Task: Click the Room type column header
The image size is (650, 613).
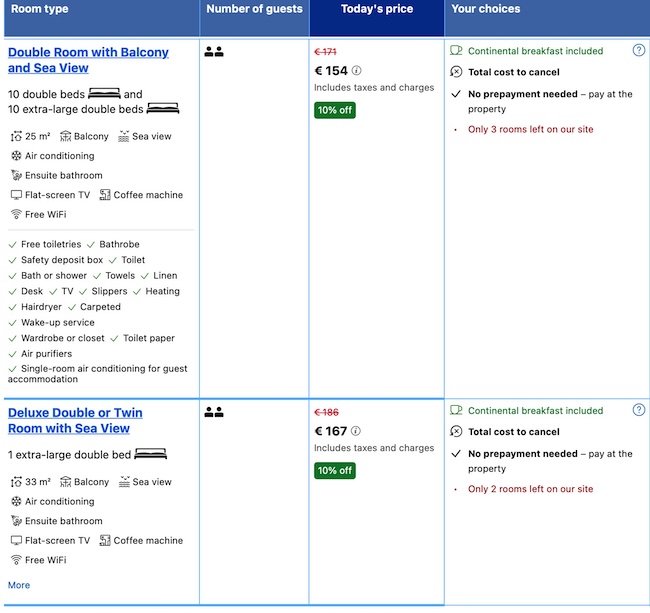Action: pos(38,9)
